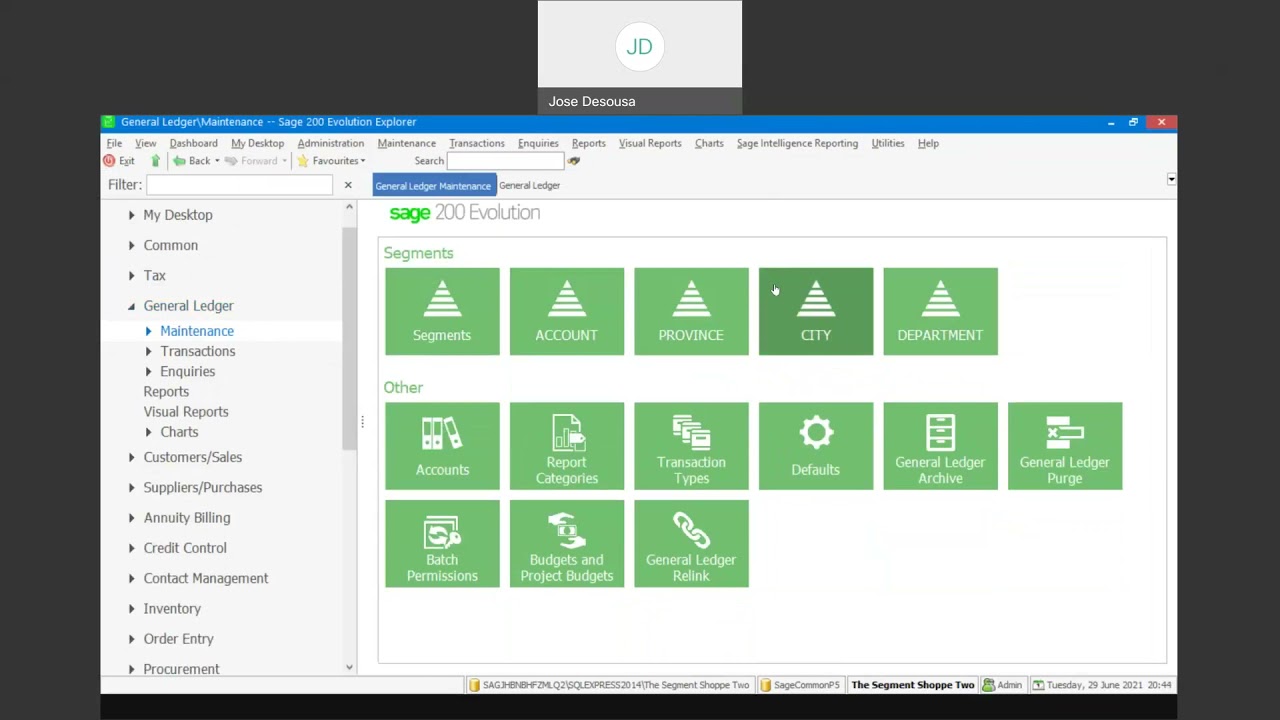This screenshot has width=1280, height=720.
Task: Select General Ledger Maintenance tab
Action: click(433, 185)
